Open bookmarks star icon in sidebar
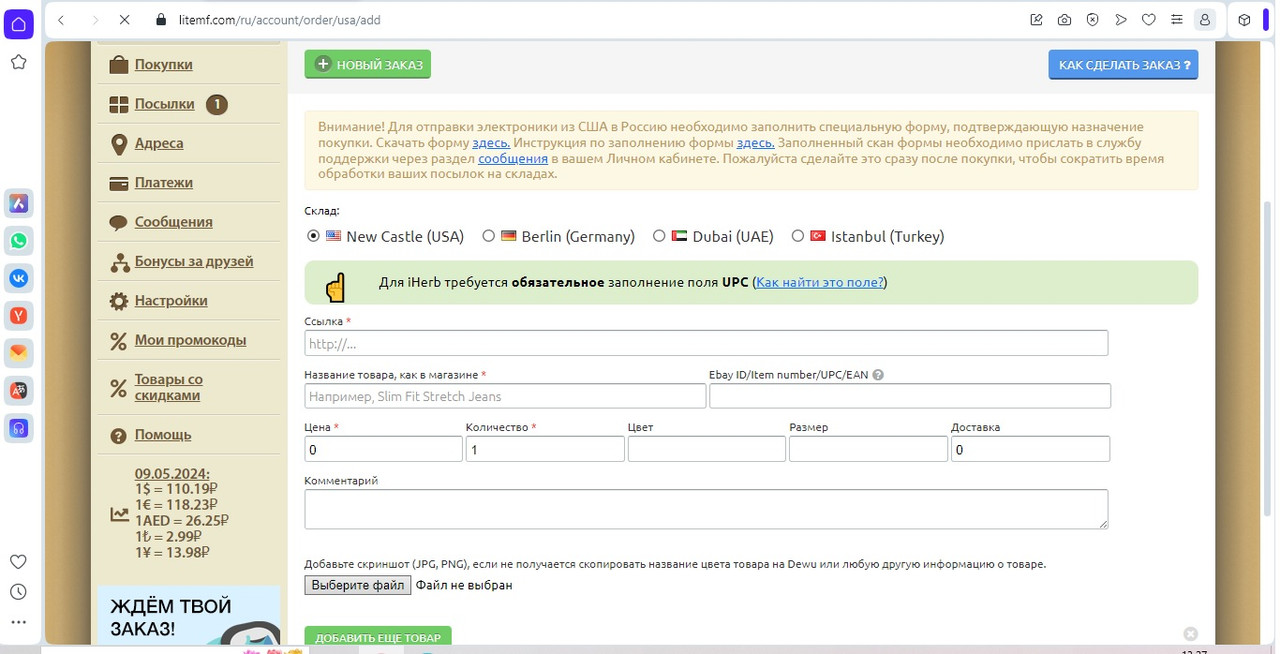The height and width of the screenshot is (654, 1280). tap(18, 62)
